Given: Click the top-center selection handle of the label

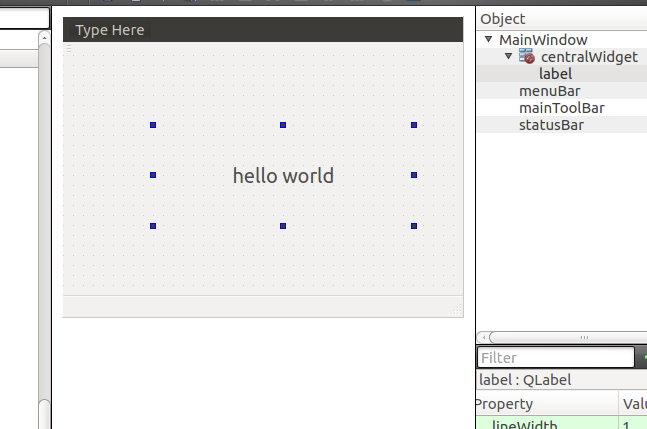Looking at the screenshot, I should [x=283, y=125].
